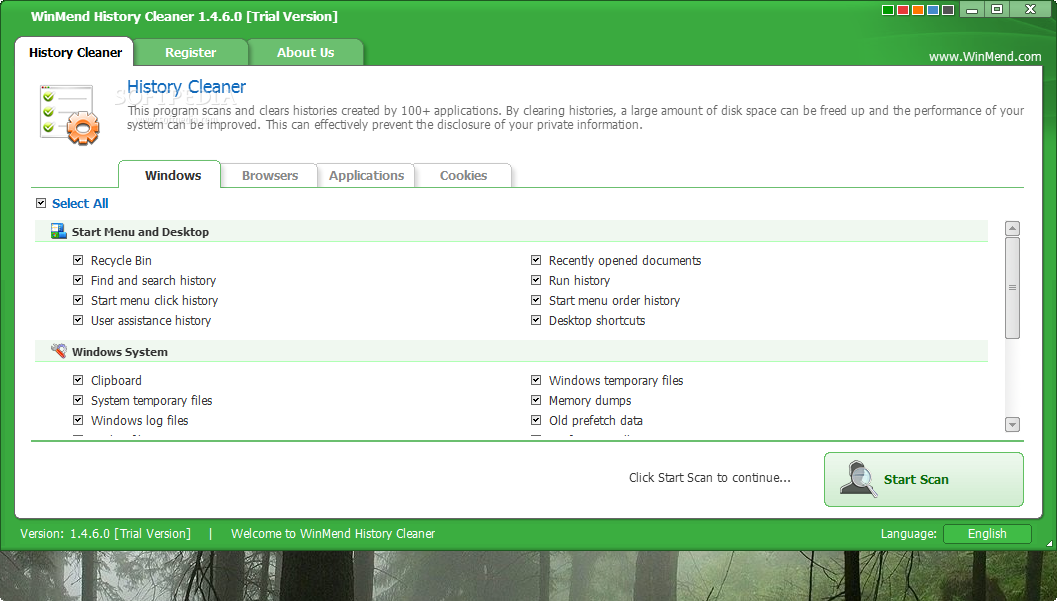
Task: Click the Windows System section icon
Action: pos(59,351)
